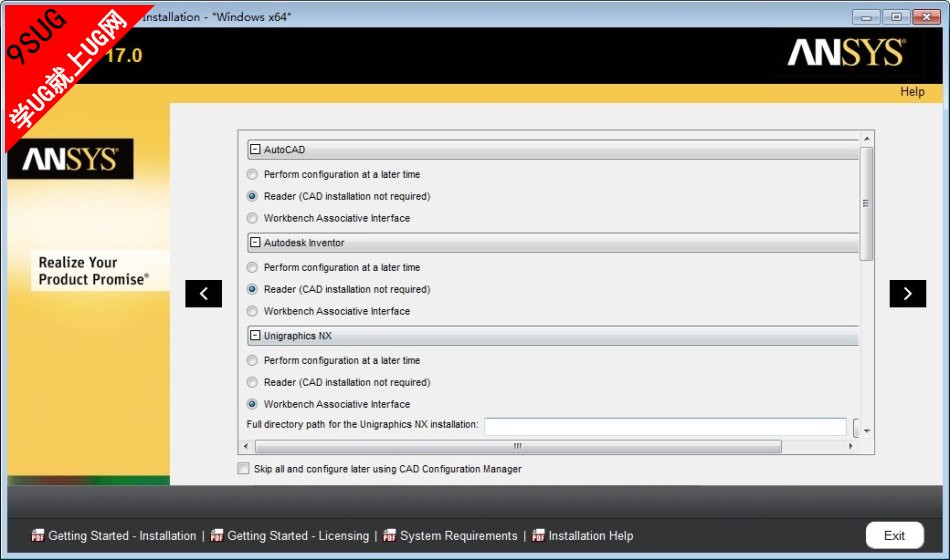
Task: Close the installer window
Action: [926, 17]
